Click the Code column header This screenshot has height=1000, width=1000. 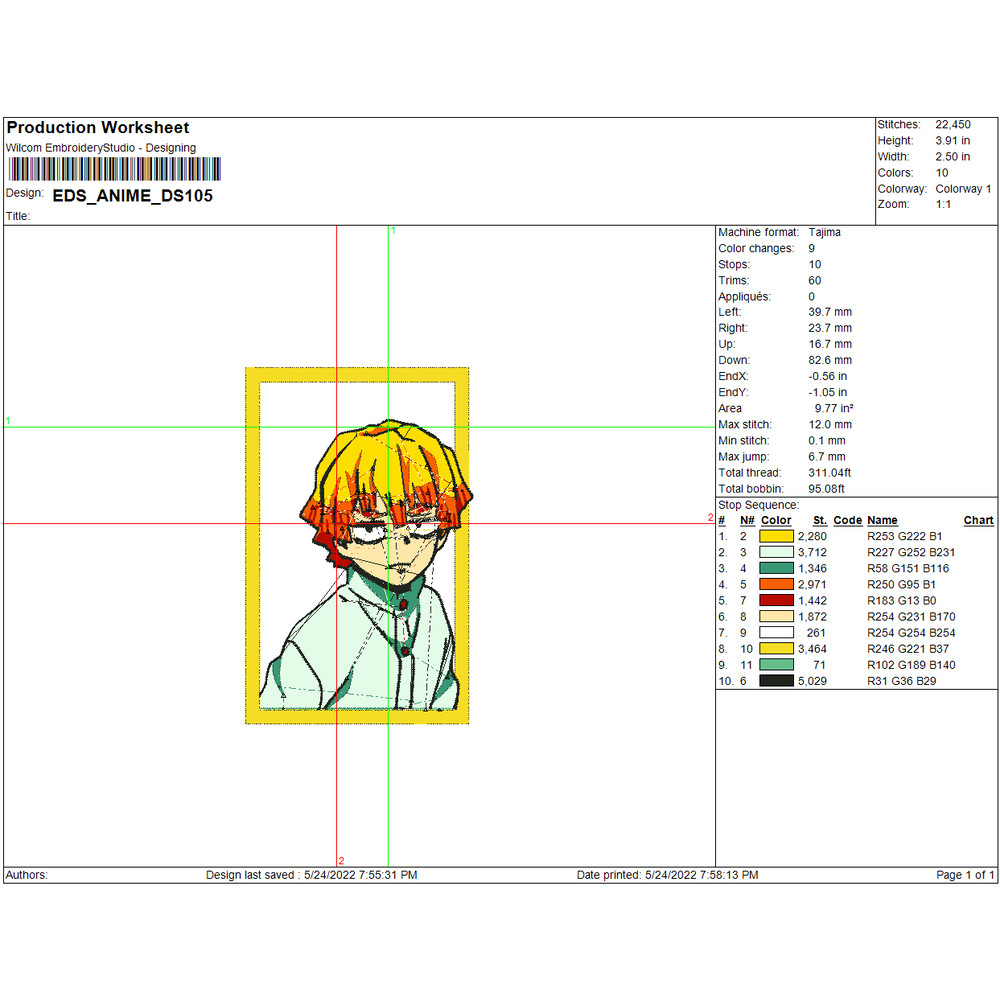847,521
